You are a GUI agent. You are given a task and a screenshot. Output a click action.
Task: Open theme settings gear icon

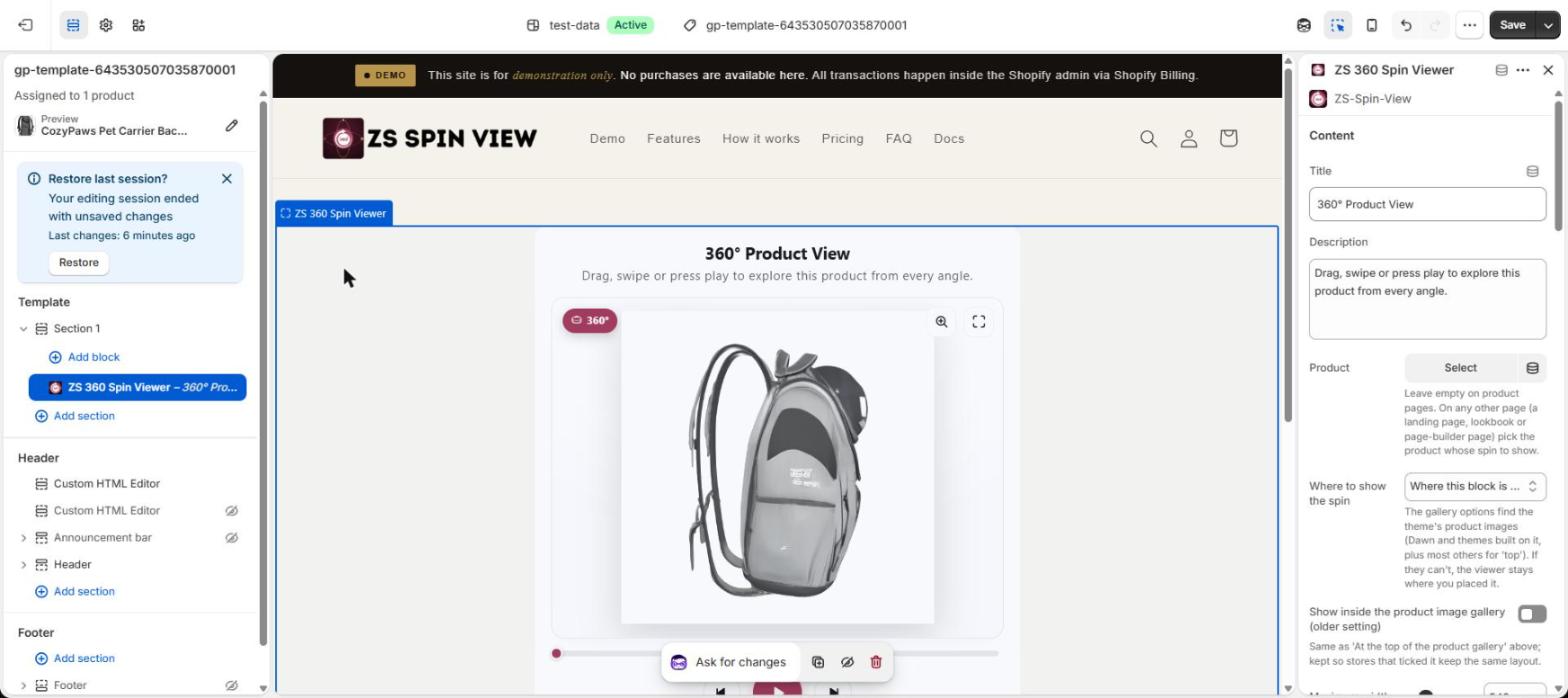coord(106,25)
